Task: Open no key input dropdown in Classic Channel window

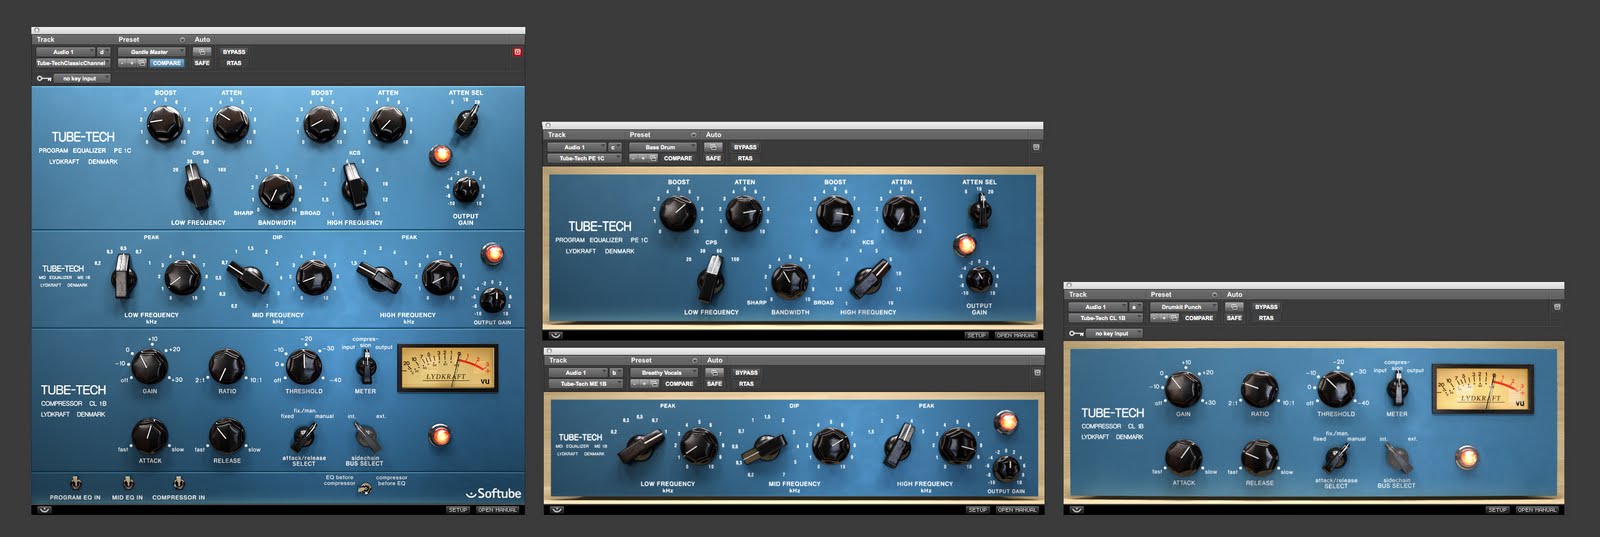Action: point(82,78)
